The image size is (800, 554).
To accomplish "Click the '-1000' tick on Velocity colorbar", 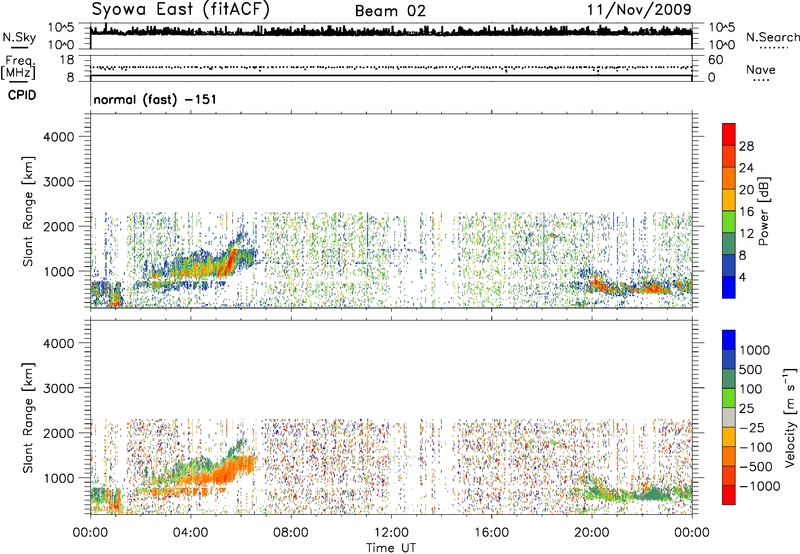I will point(759,486).
